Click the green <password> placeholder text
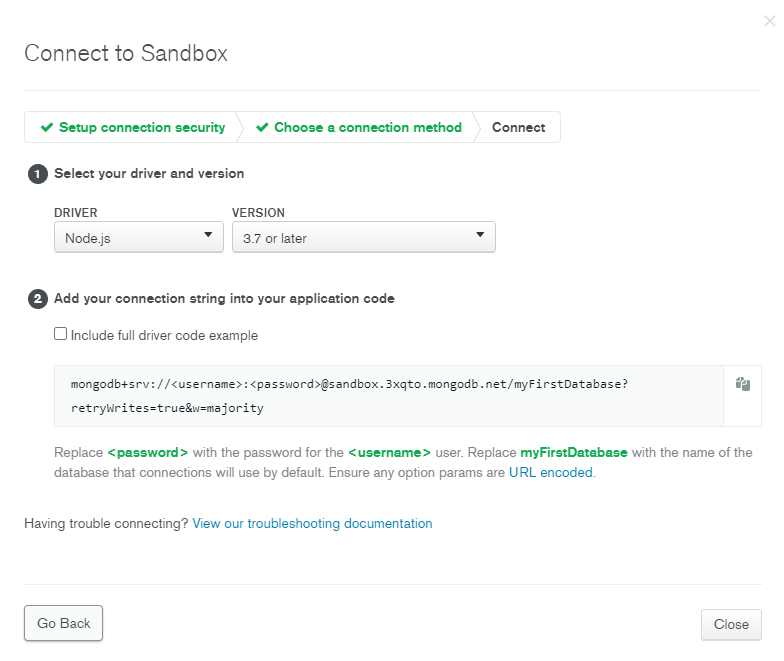Screen dimensions: 784x661 tap(148, 453)
